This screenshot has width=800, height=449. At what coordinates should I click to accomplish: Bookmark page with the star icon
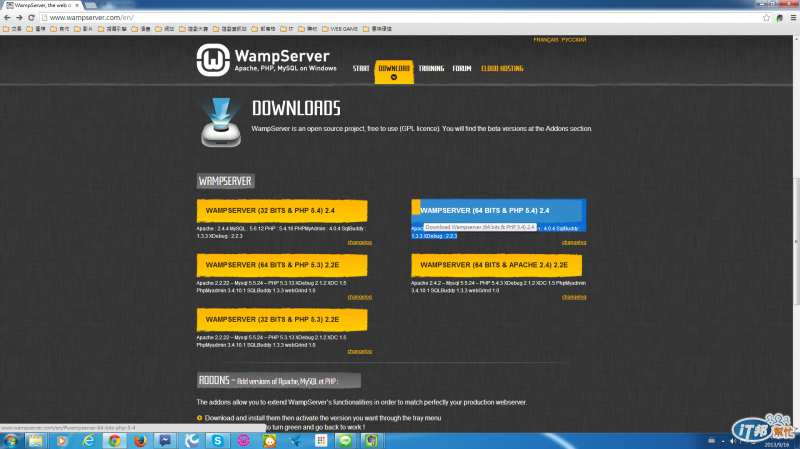[x=766, y=17]
